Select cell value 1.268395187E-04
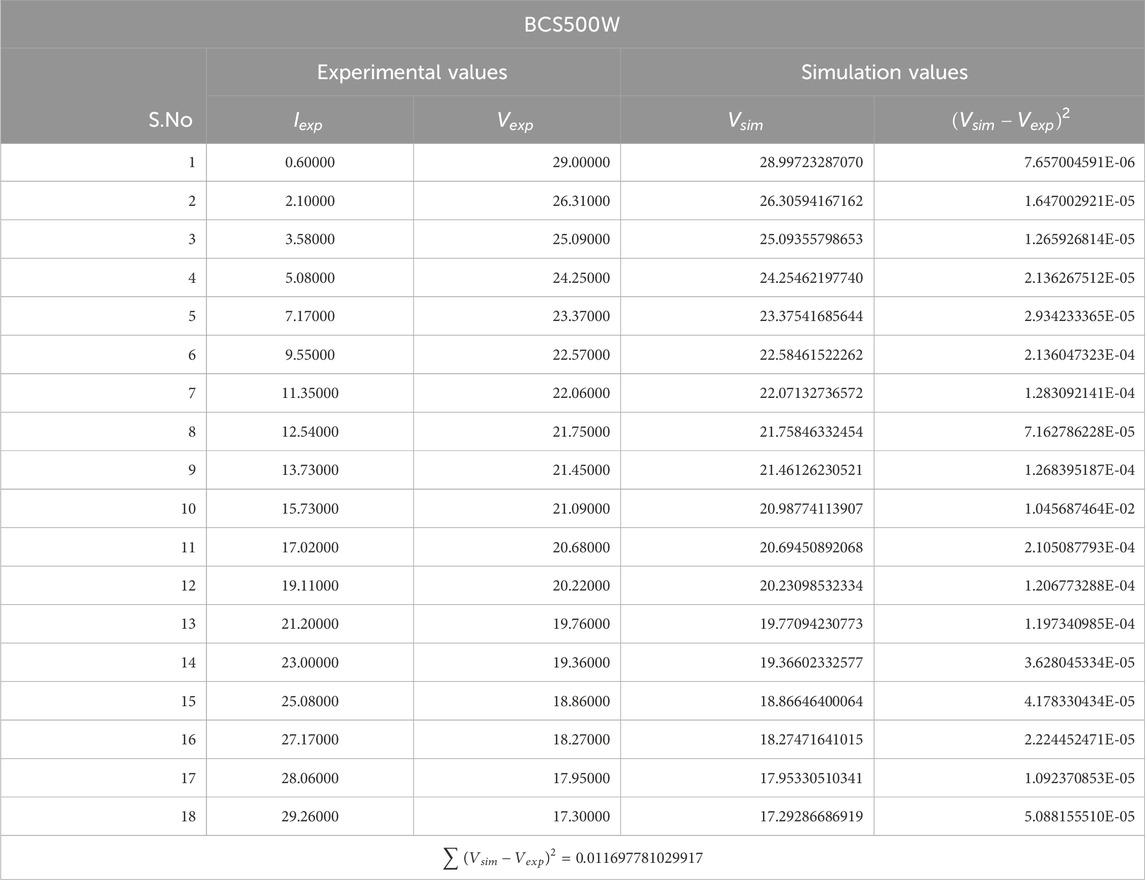The width and height of the screenshot is (1145, 880). [x=1079, y=470]
